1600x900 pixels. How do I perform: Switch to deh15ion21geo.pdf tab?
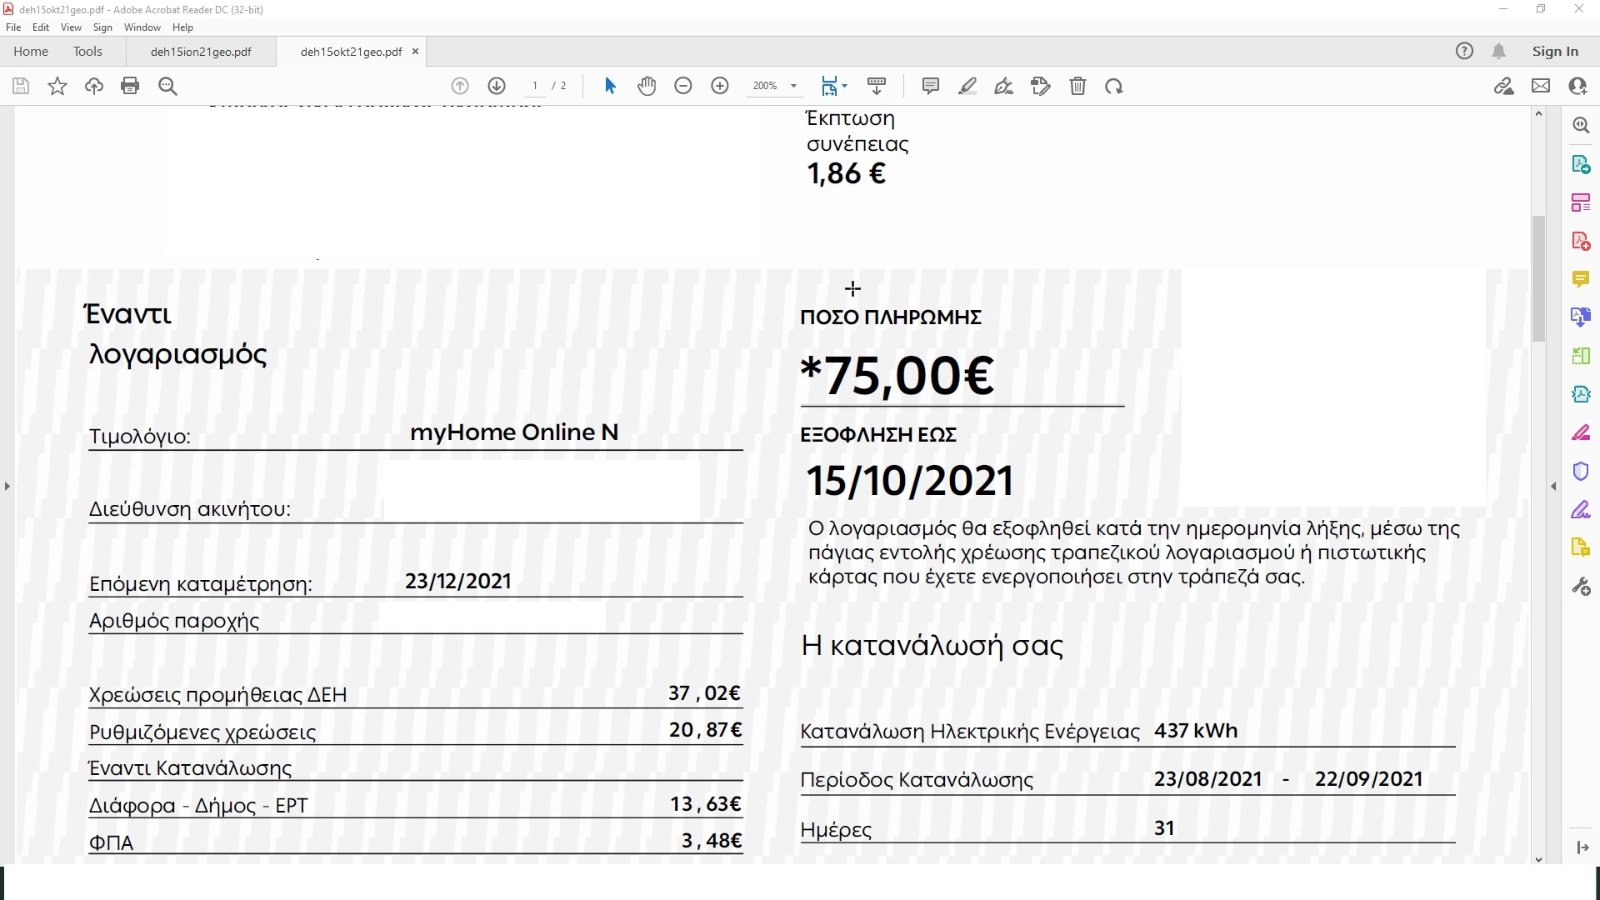(x=201, y=52)
